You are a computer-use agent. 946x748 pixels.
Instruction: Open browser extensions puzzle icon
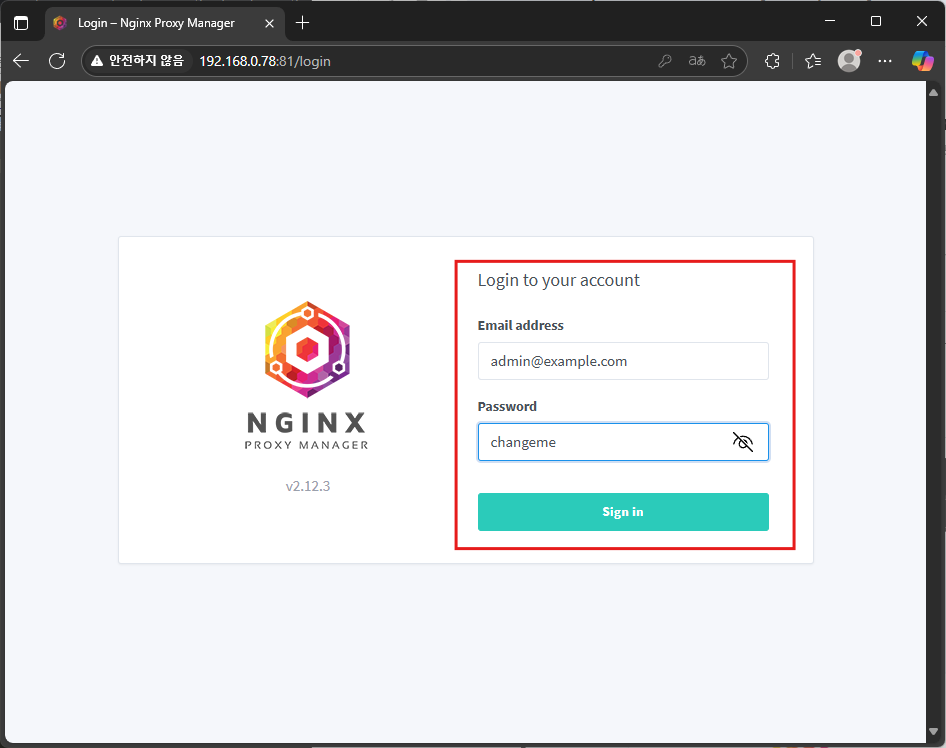pyautogui.click(x=772, y=61)
